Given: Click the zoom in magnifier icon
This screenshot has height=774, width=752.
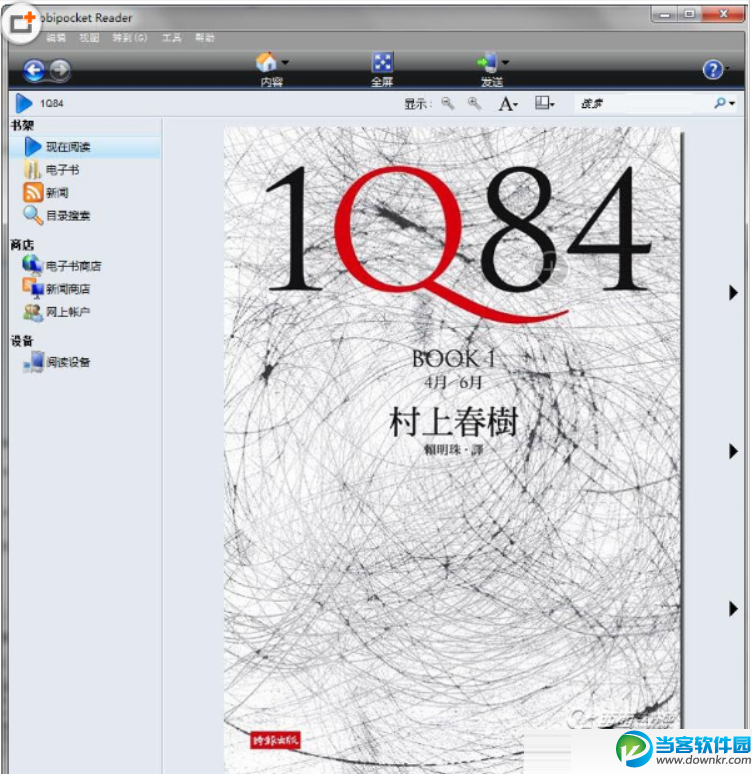Looking at the screenshot, I should 474,103.
